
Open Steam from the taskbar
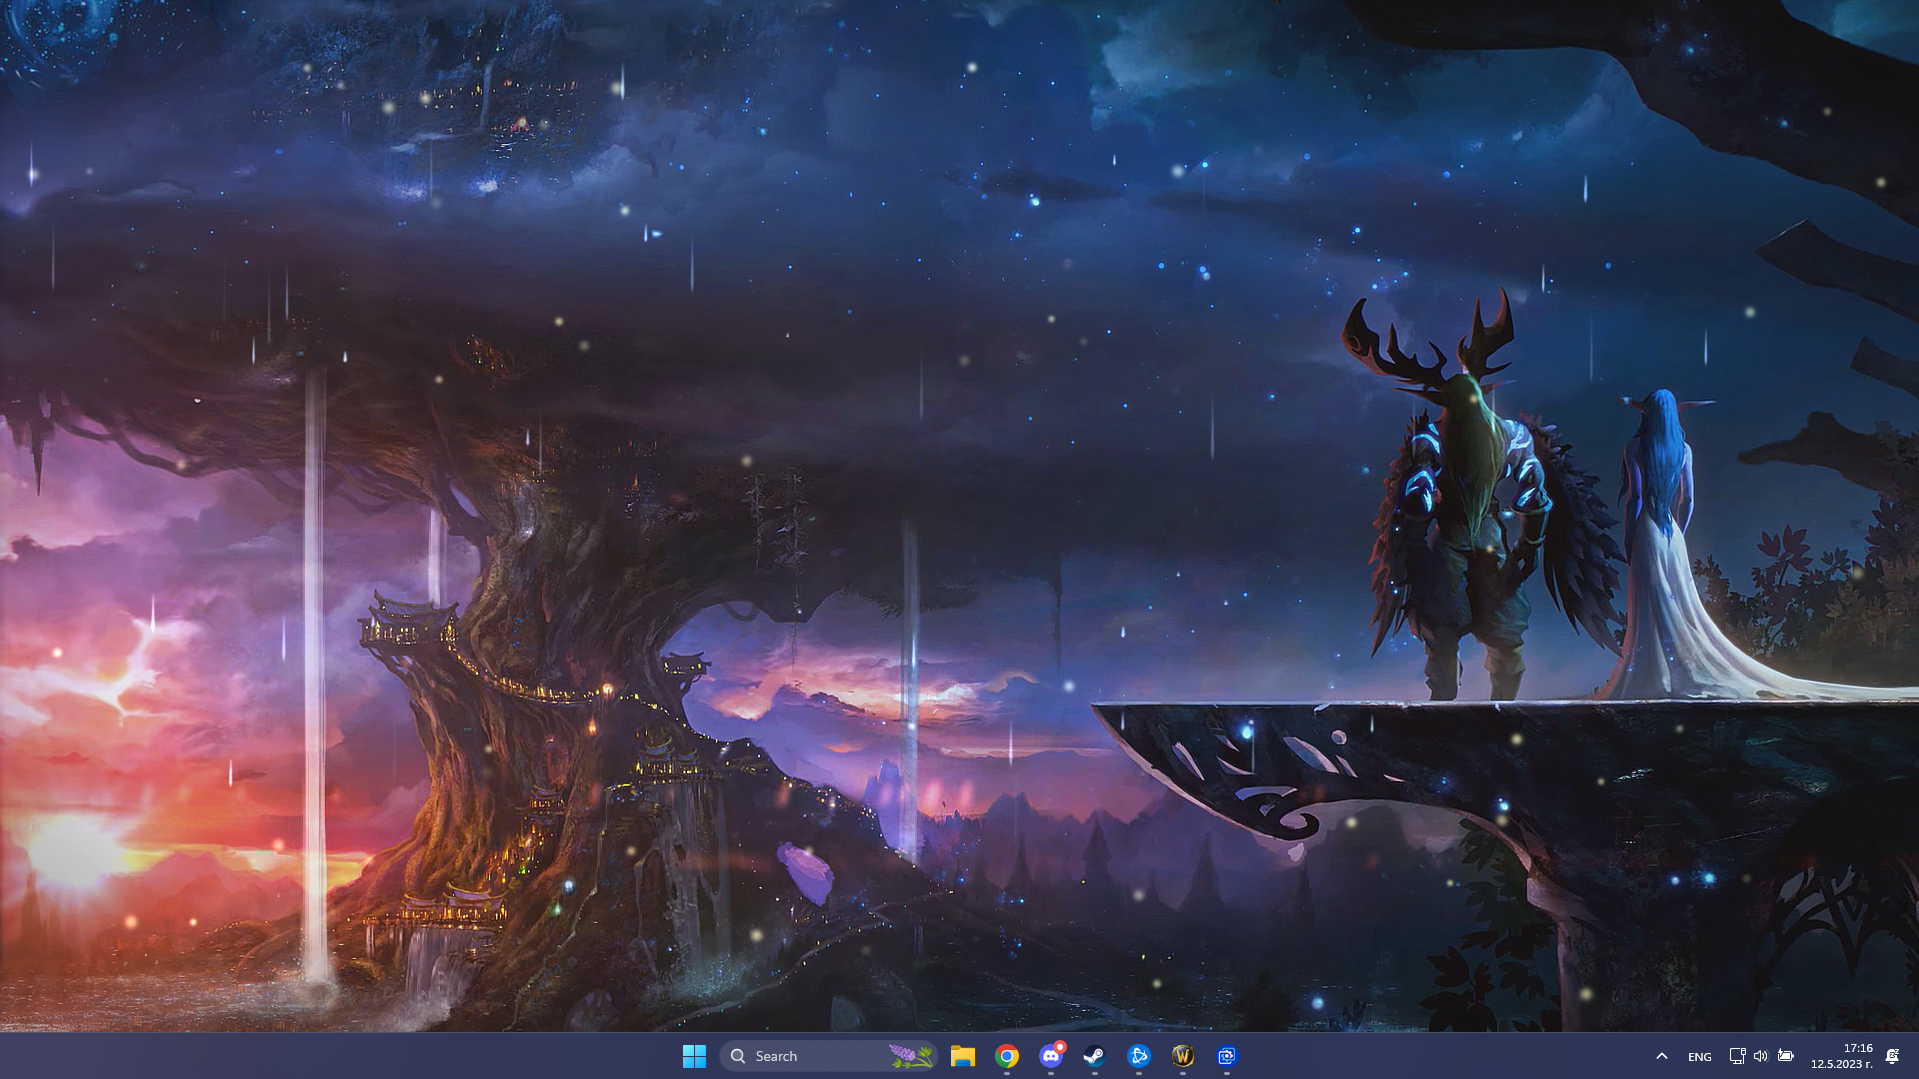(x=1095, y=1056)
